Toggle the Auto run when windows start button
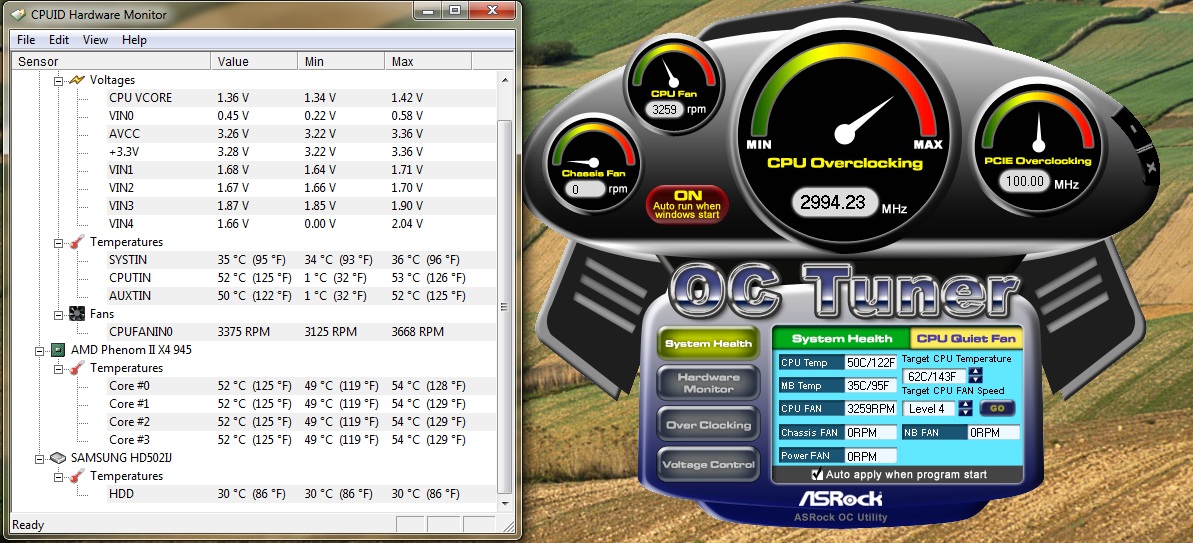 click(688, 204)
